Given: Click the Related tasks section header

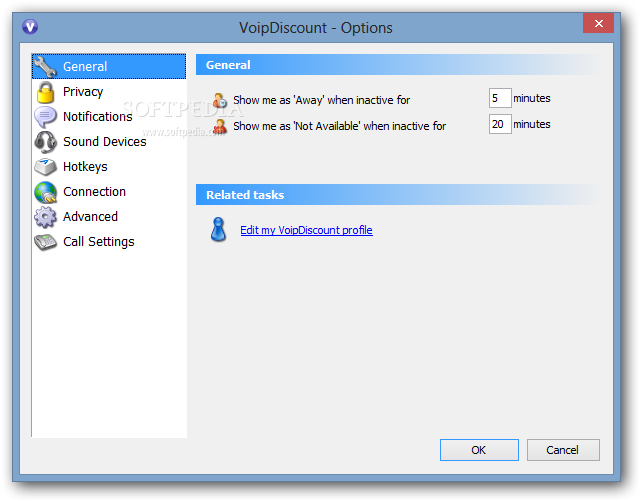Looking at the screenshot, I should click(397, 195).
